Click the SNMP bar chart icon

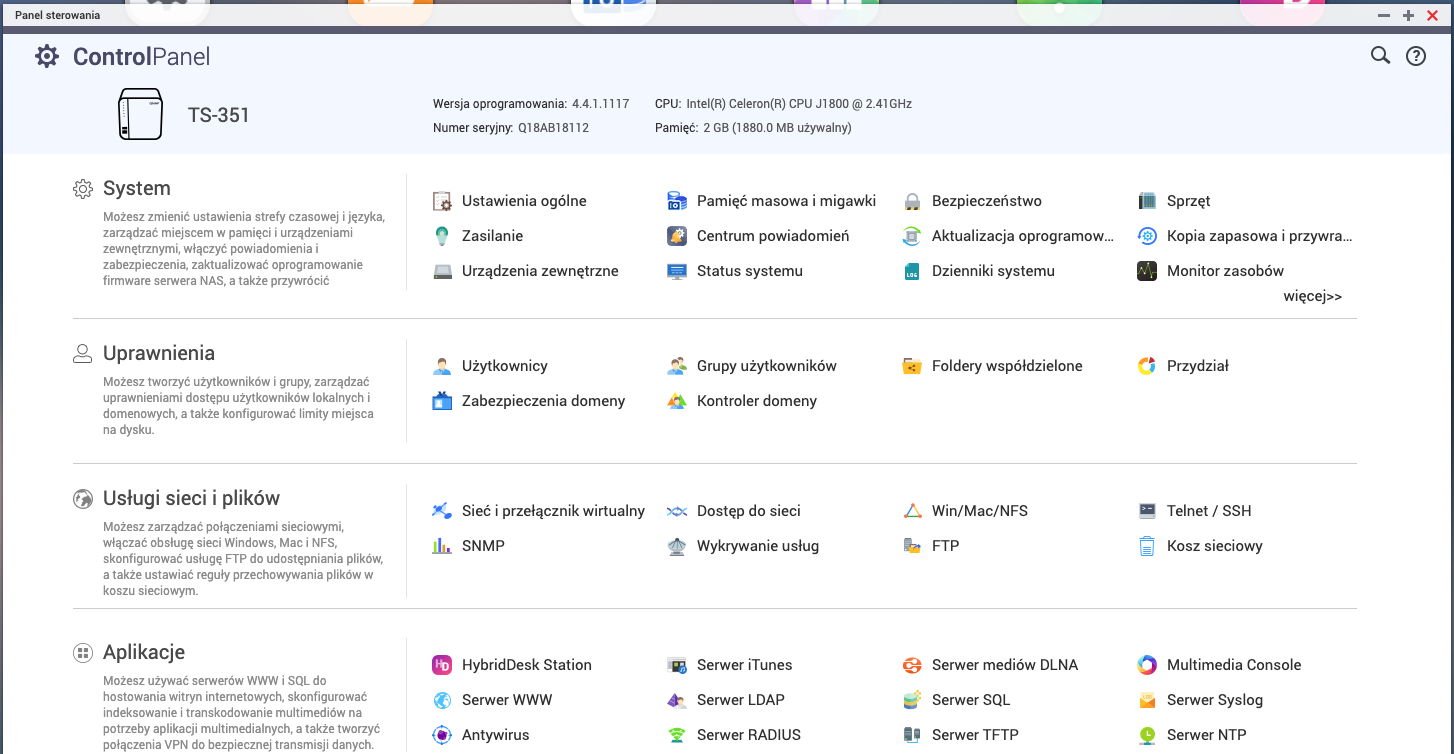click(442, 546)
